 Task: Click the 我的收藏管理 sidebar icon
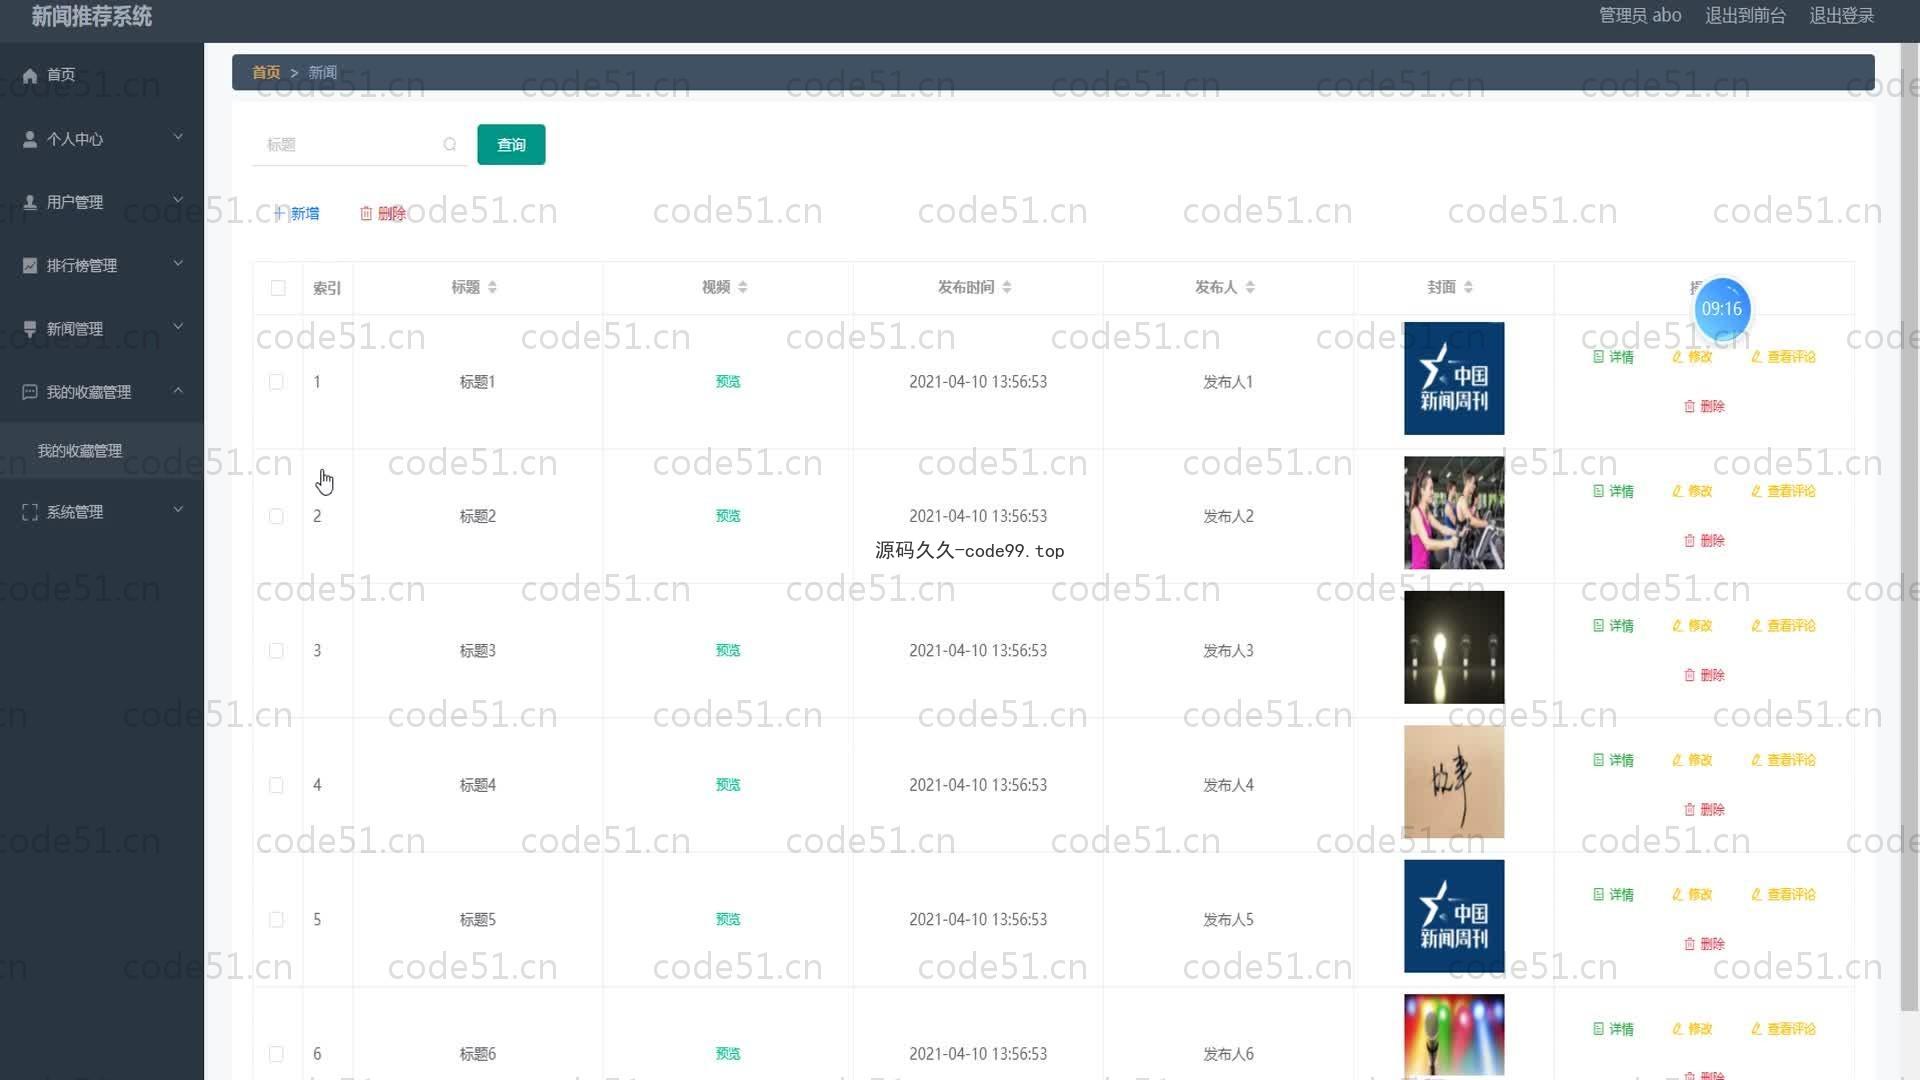click(30, 392)
